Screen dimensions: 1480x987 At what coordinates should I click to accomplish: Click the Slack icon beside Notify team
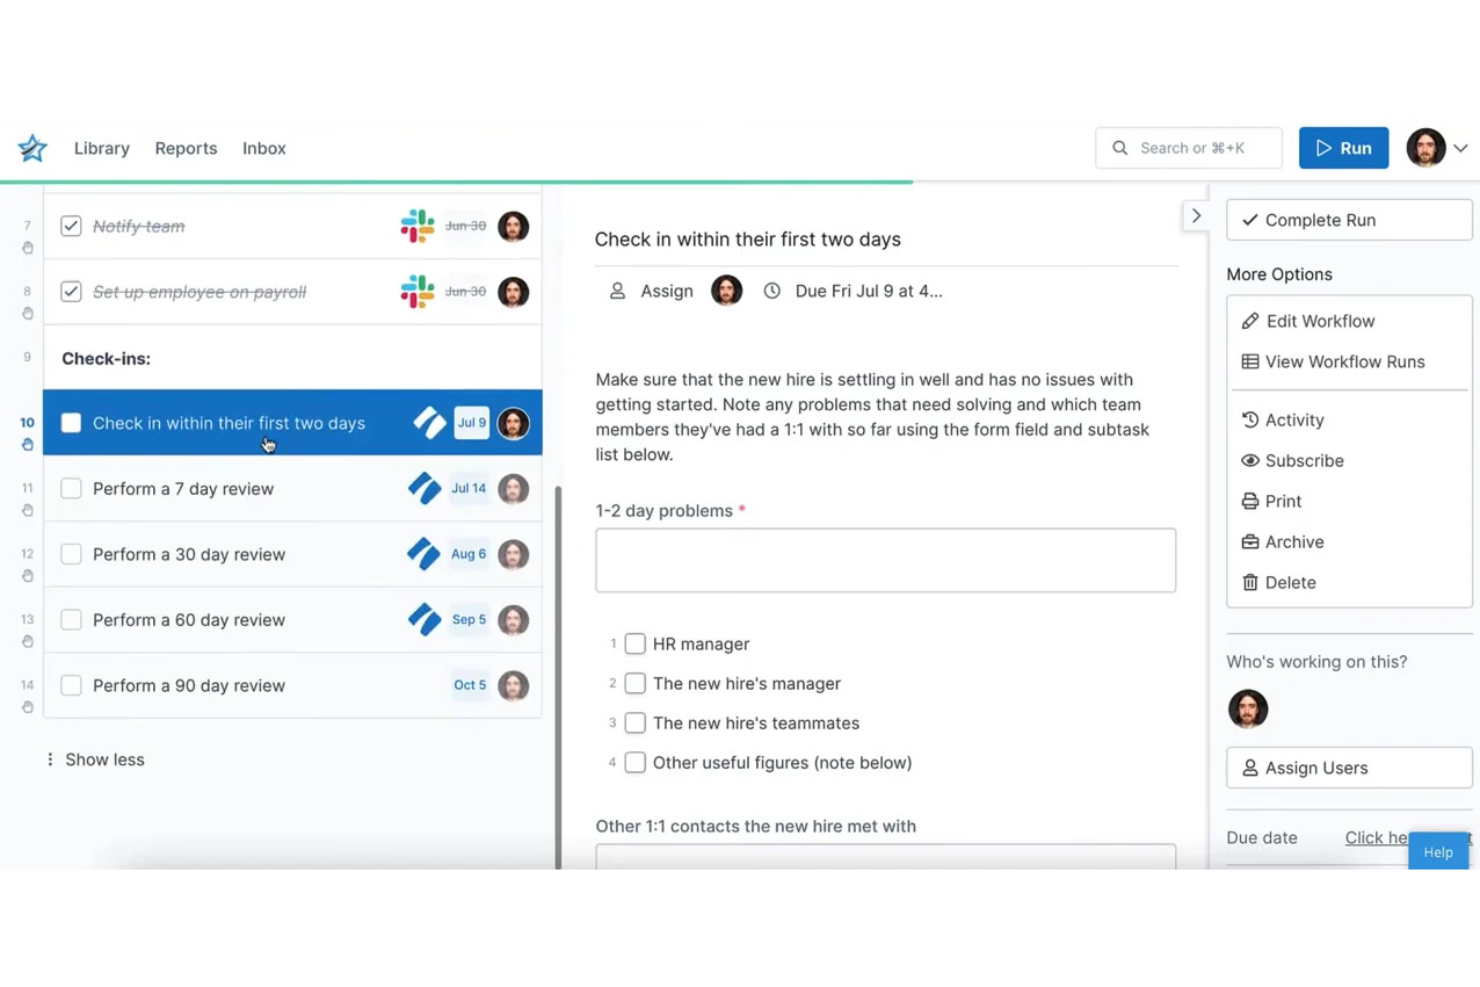(x=416, y=226)
